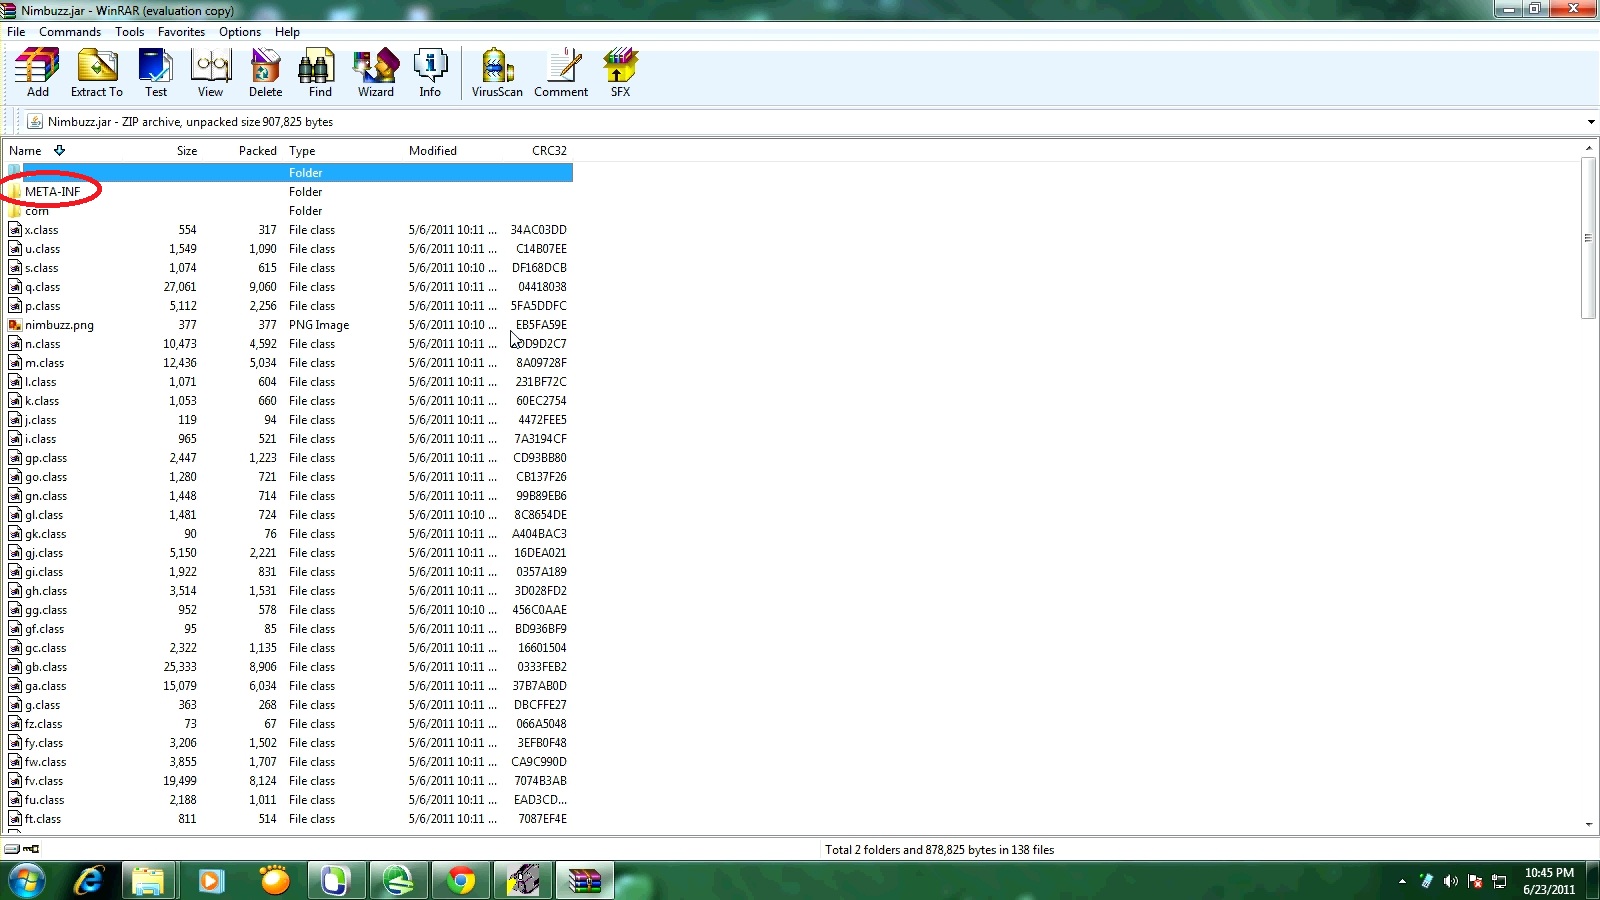Open Windows Media Player from taskbar

(x=211, y=881)
